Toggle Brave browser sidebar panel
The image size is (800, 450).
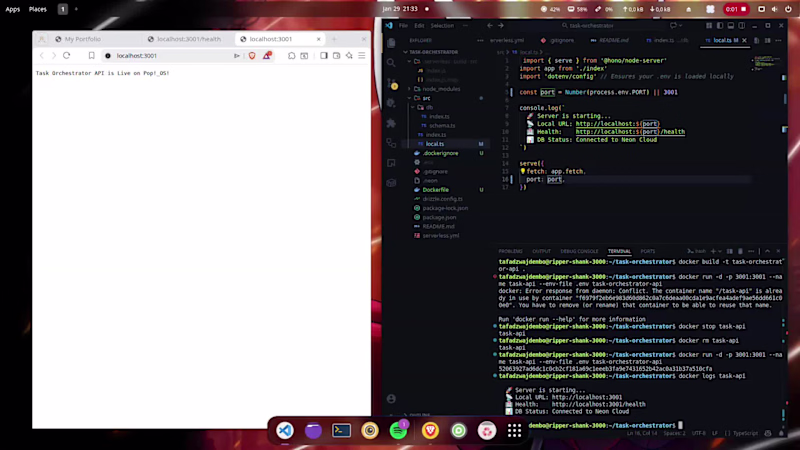pos(323,56)
